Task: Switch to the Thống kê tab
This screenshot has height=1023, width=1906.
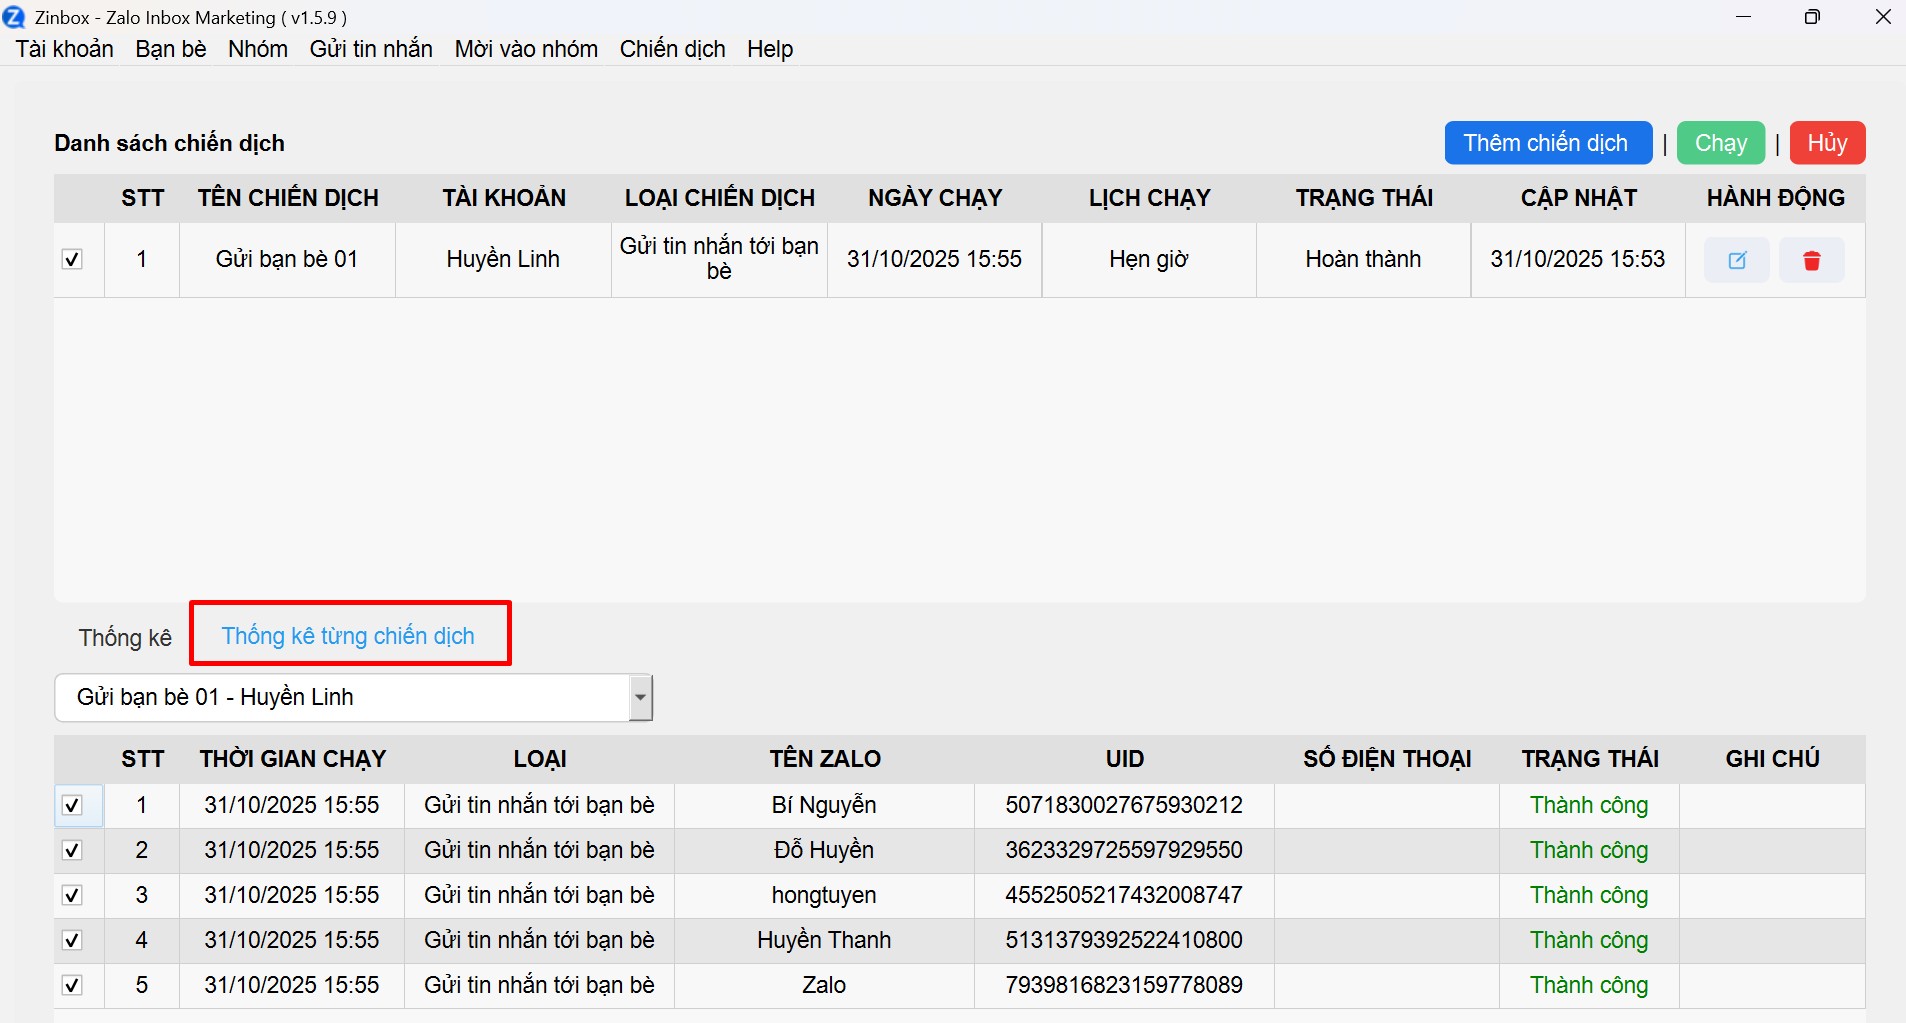Action: [125, 638]
